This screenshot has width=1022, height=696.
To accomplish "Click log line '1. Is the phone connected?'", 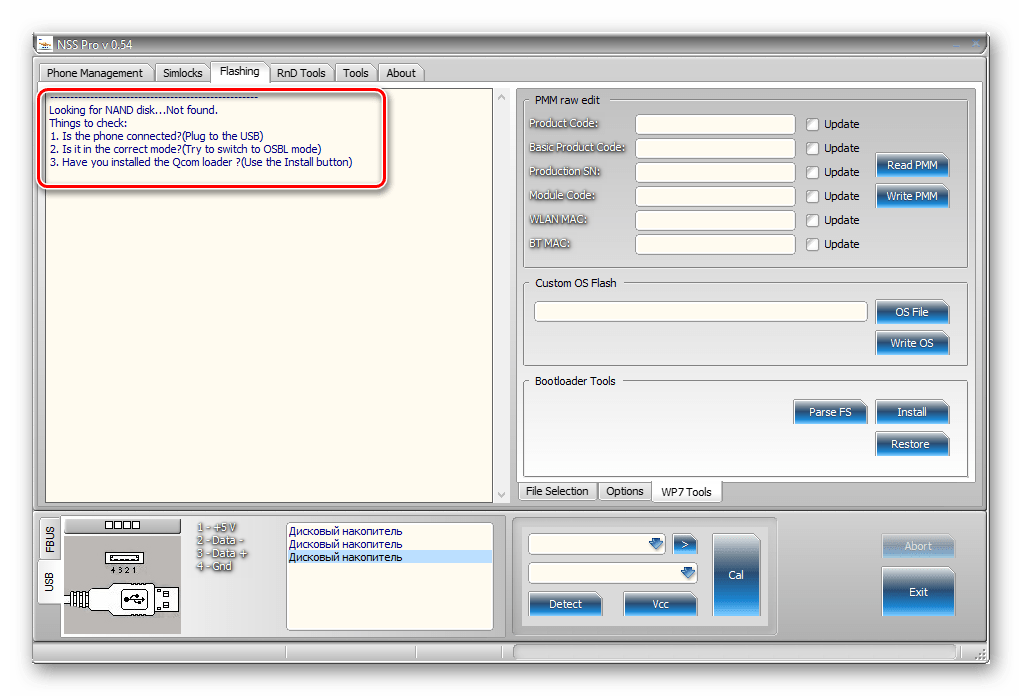I will coord(156,136).
